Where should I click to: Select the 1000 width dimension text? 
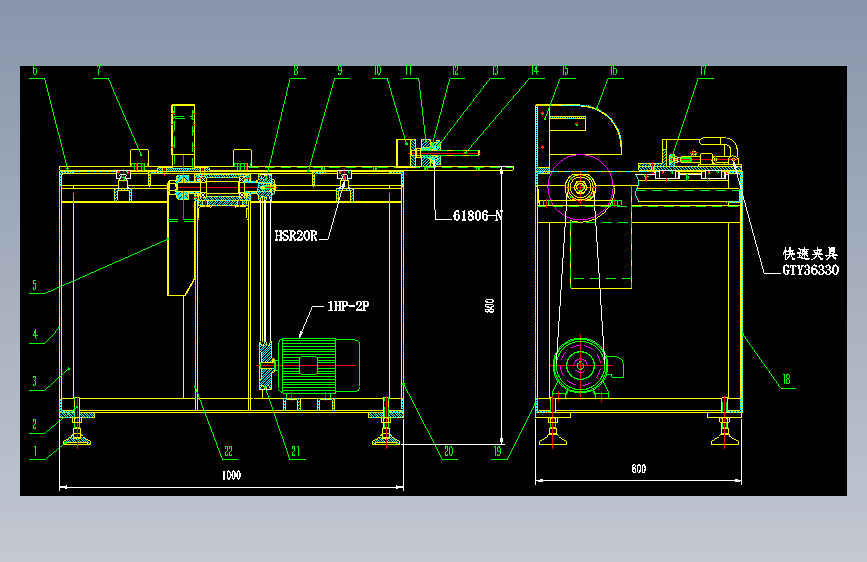click(x=231, y=475)
